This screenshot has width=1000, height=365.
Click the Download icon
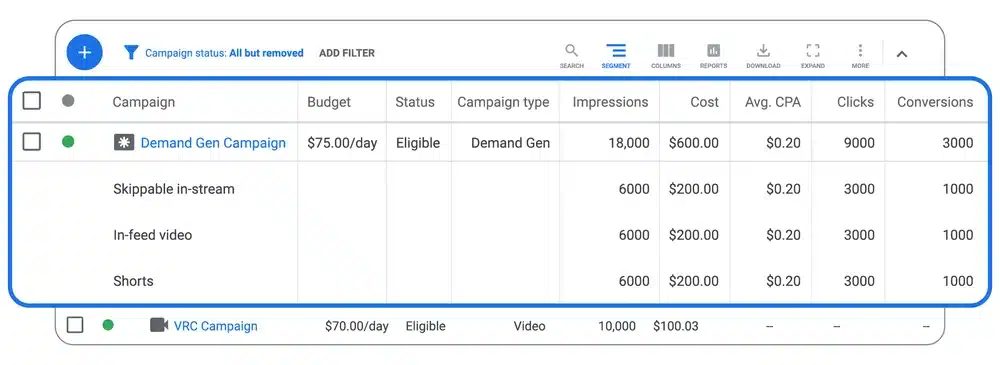tap(763, 56)
